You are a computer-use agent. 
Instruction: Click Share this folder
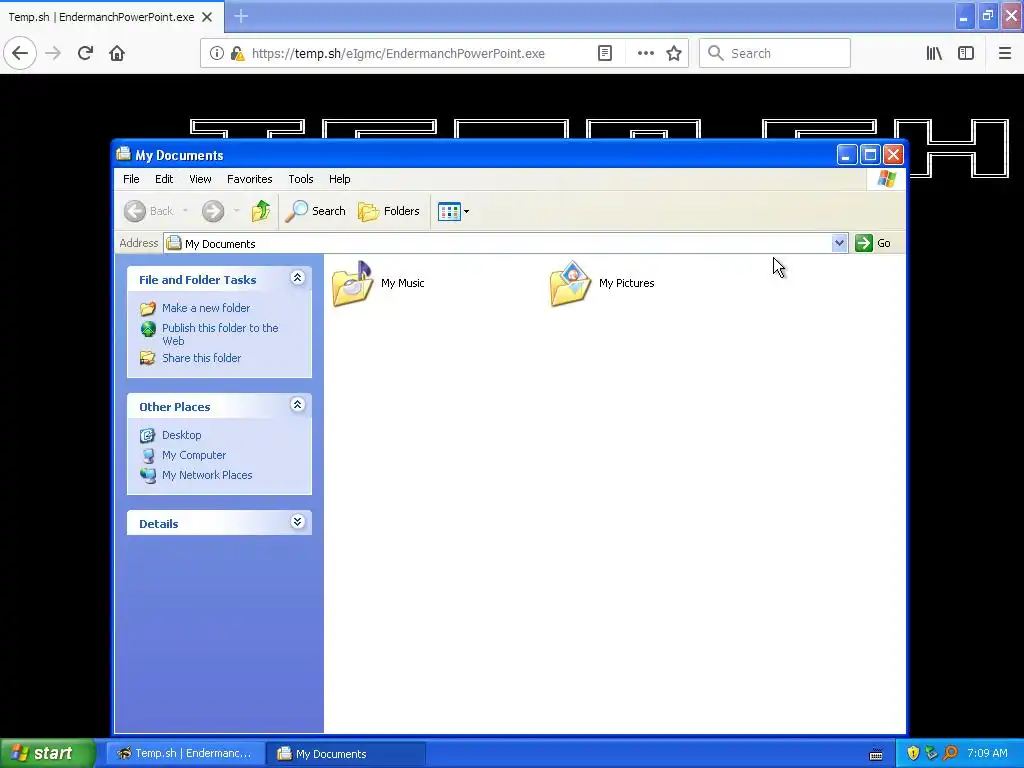tap(201, 358)
